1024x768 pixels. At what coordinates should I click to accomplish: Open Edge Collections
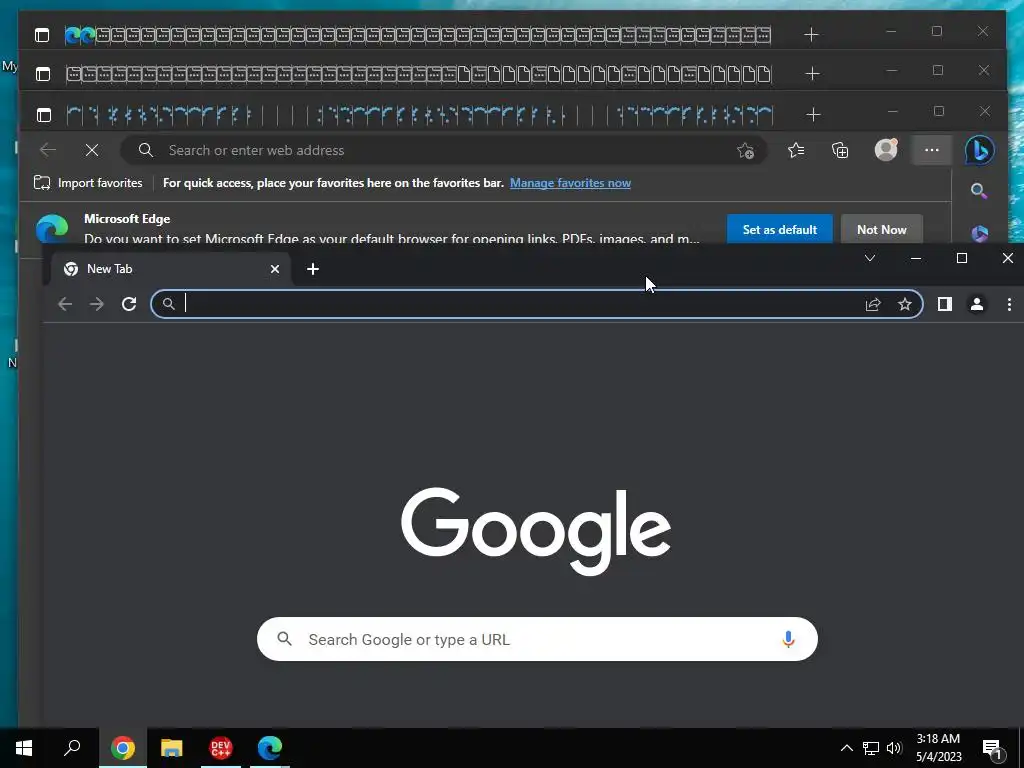pos(840,151)
